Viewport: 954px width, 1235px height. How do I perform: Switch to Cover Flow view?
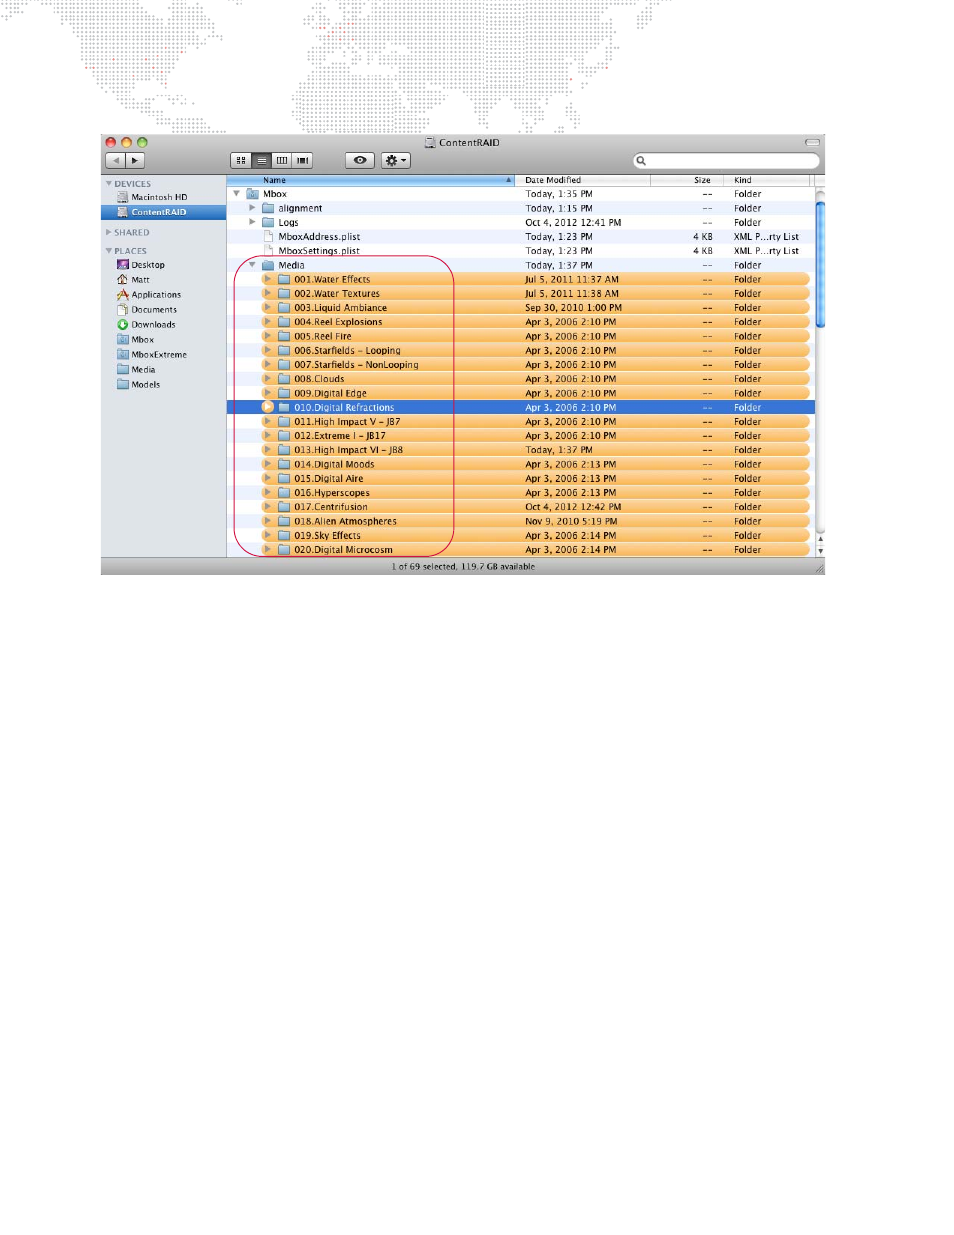coord(303,160)
